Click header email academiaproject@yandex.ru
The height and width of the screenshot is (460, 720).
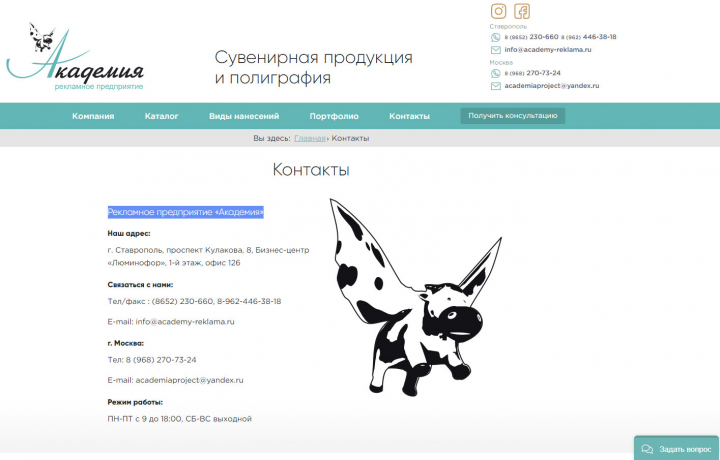point(551,86)
